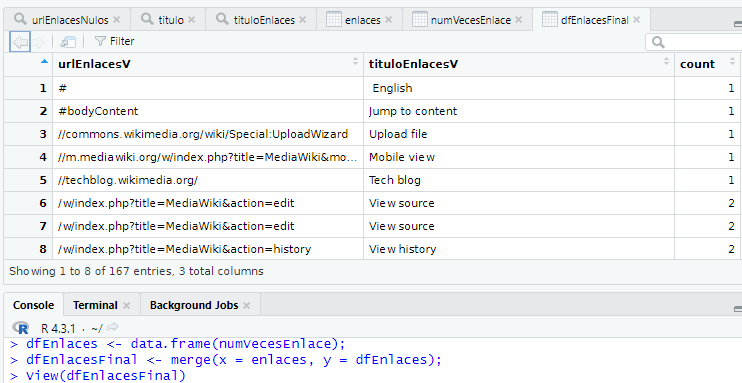Viewport: 742px width, 383px height.
Task: Select the action=history URL cell
Action: click(208, 249)
